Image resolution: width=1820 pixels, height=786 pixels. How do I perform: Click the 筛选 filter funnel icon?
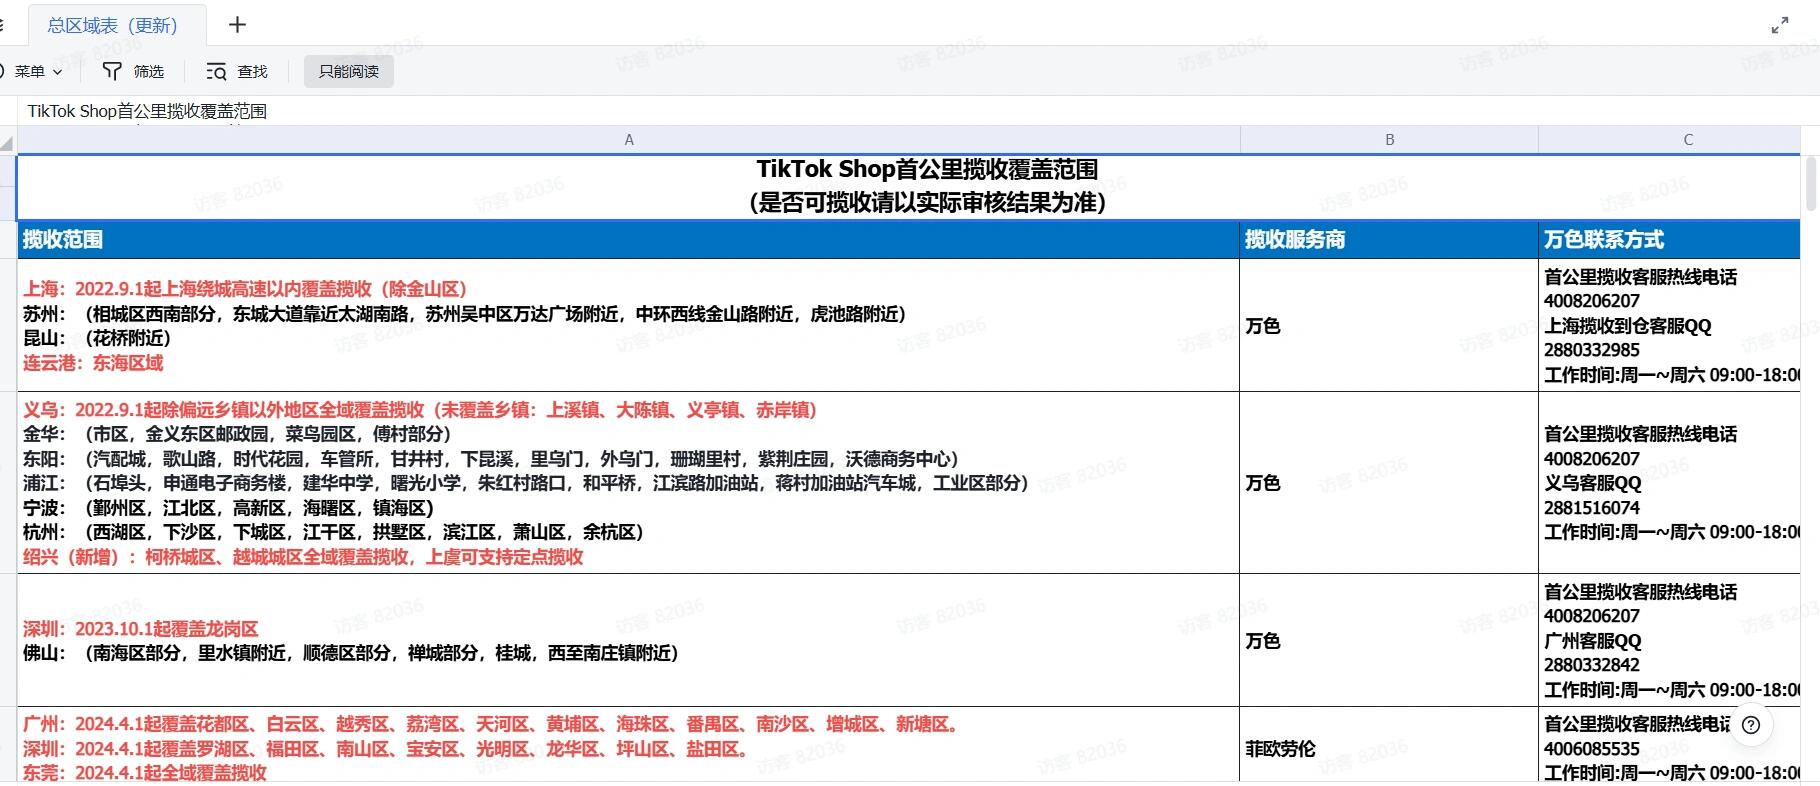112,71
